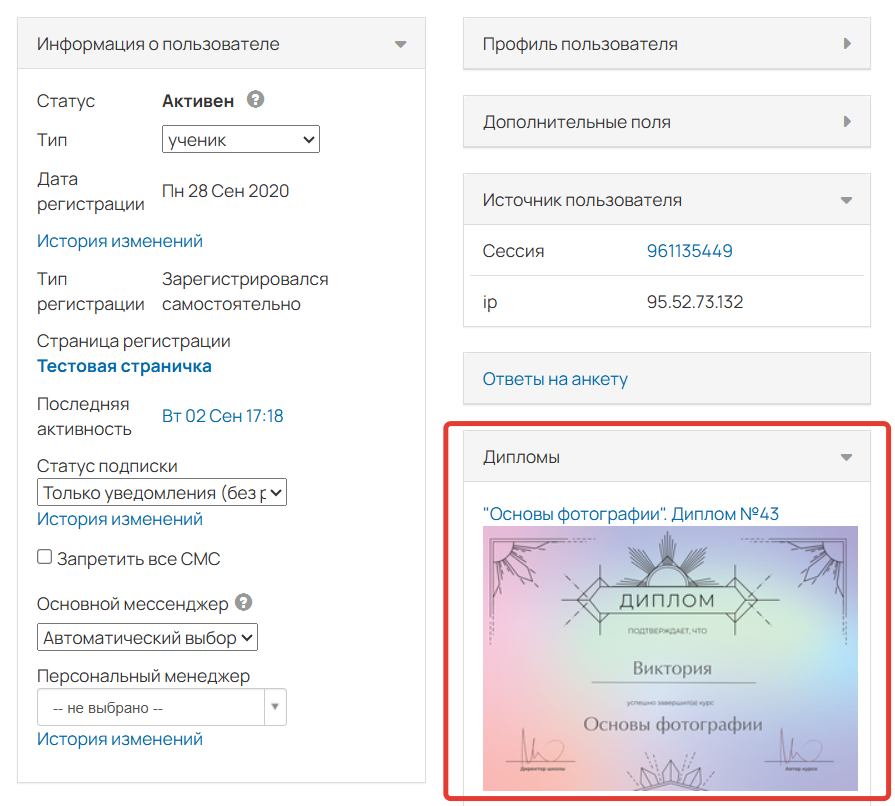Open the Персональный менеджер selector arrow
The image size is (895, 806).
pos(276,707)
